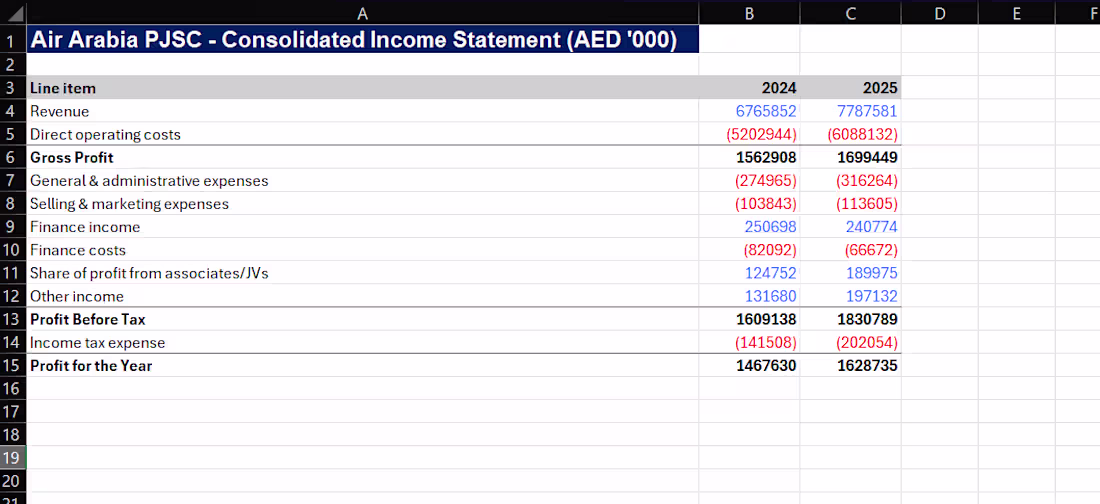
Task: Select 'General & administrative expenses' cell
Action: point(363,180)
